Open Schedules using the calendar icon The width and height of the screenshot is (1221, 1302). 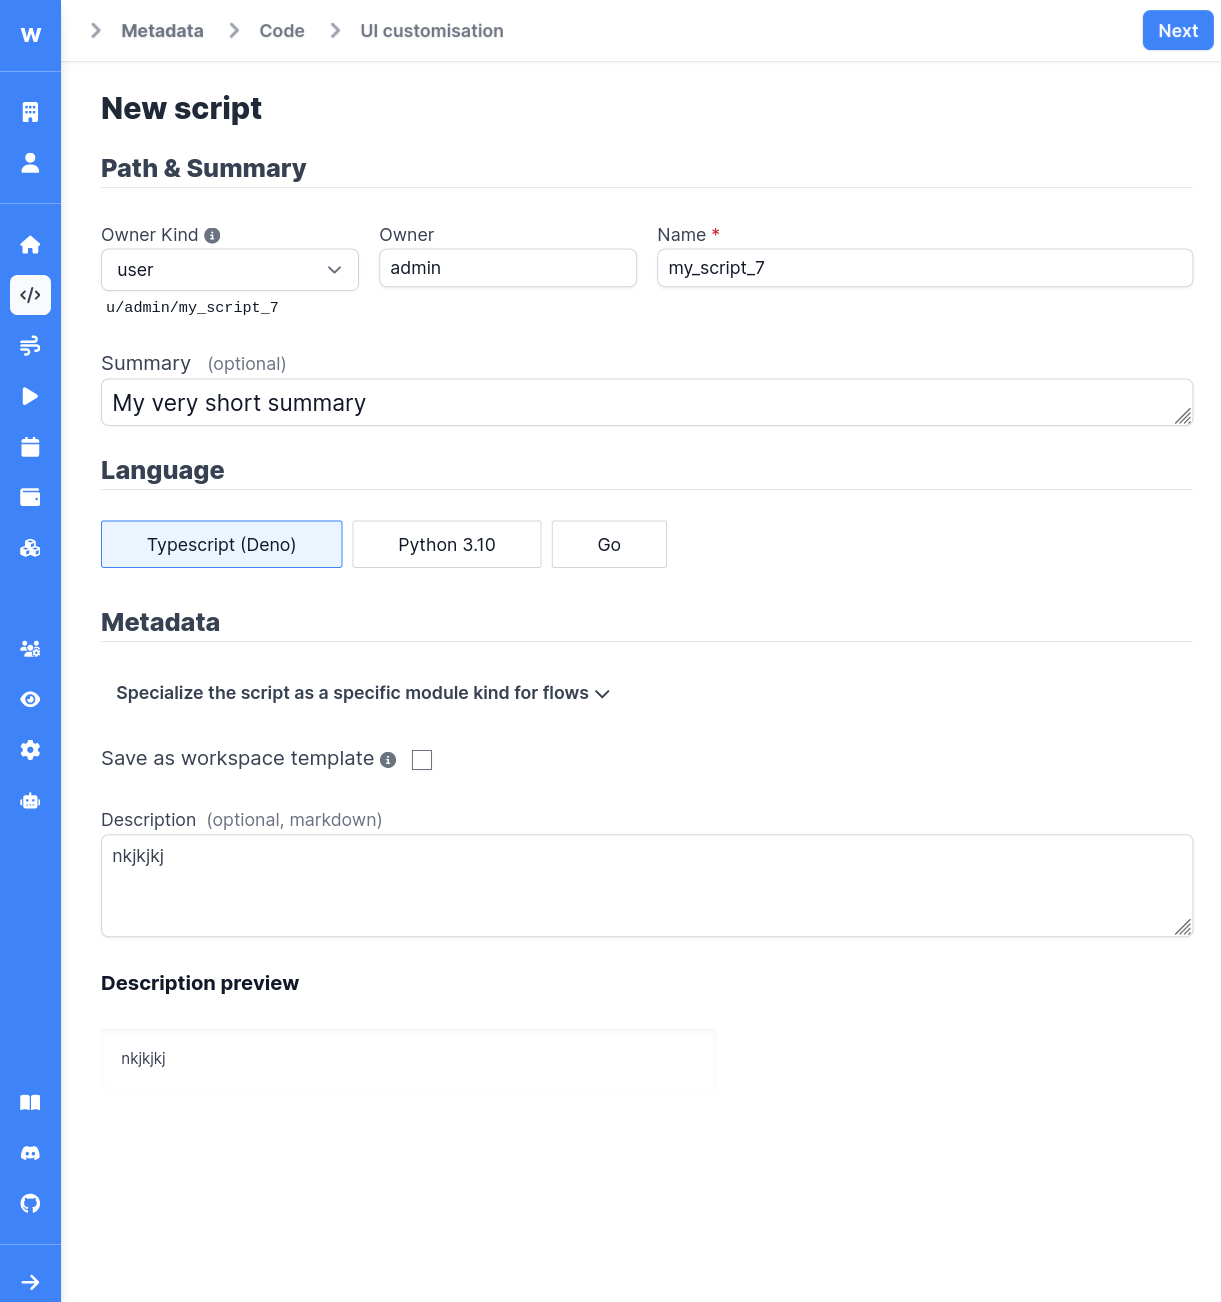pos(30,447)
